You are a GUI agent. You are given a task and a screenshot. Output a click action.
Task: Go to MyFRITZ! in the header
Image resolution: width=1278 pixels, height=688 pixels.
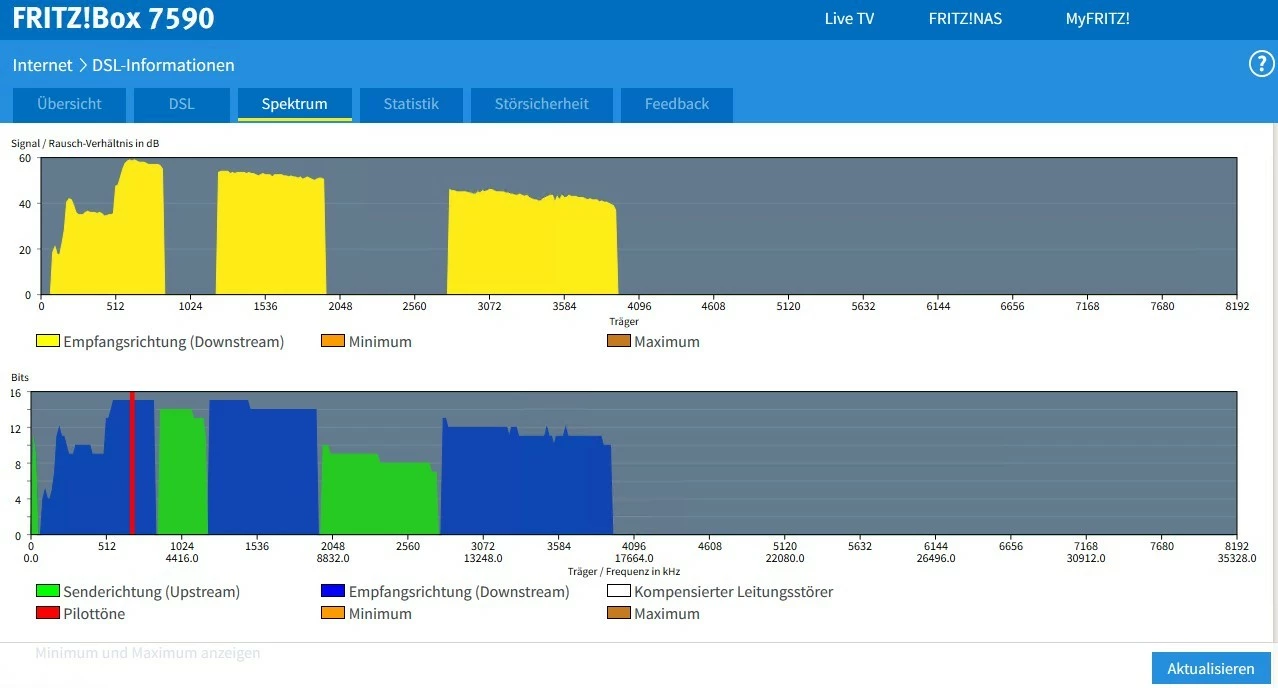pyautogui.click(x=1097, y=19)
